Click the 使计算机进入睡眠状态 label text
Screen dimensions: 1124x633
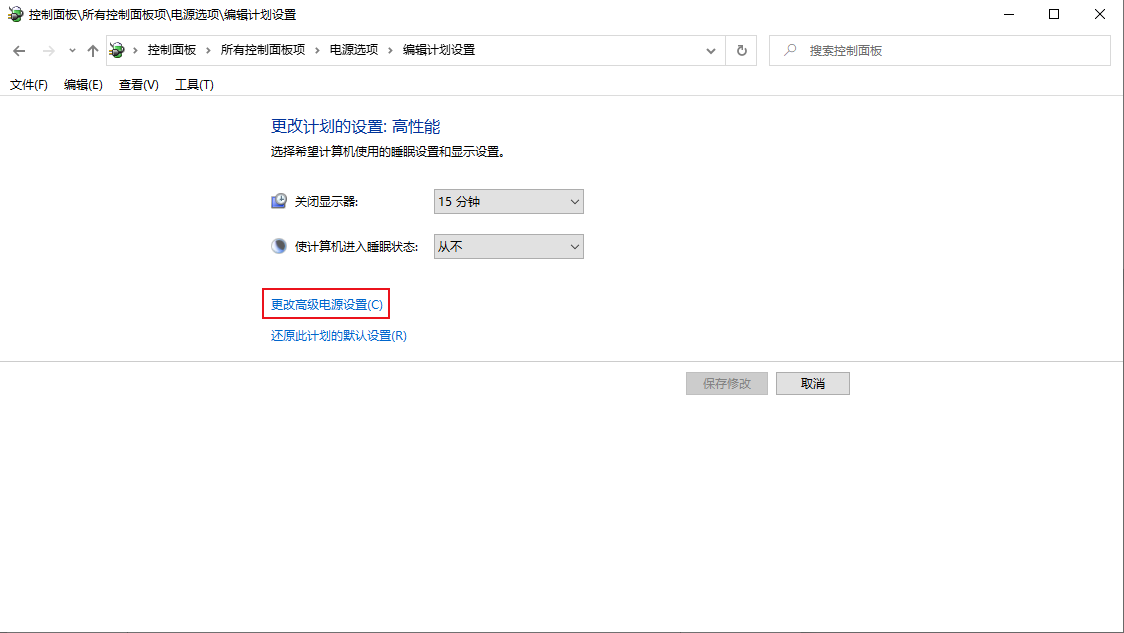pos(356,247)
